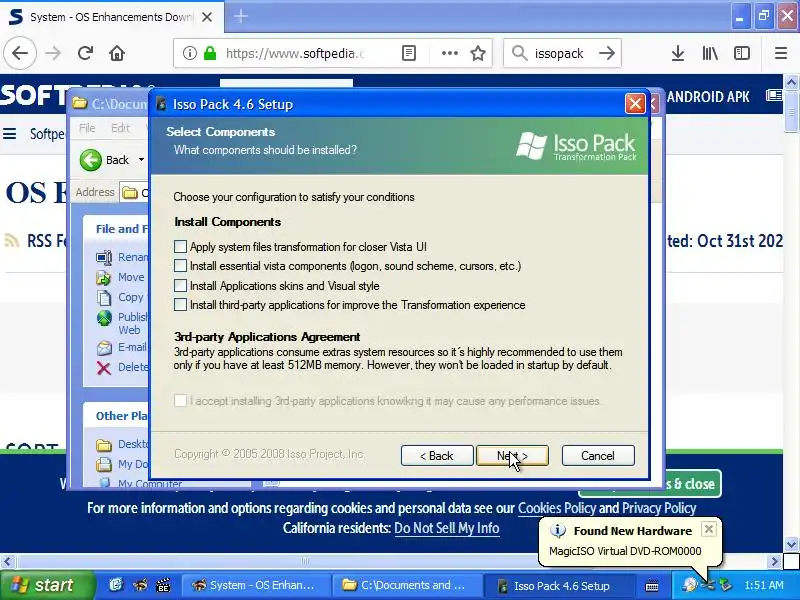Check Install essential vista components
The width and height of the screenshot is (800, 600).
(180, 266)
